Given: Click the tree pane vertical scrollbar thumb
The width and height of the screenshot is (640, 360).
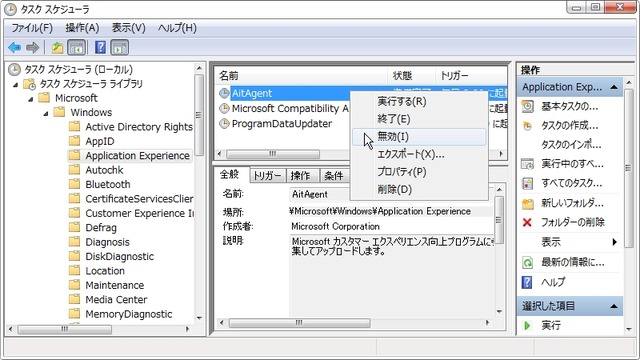Looking at the screenshot, I should click(199, 115).
